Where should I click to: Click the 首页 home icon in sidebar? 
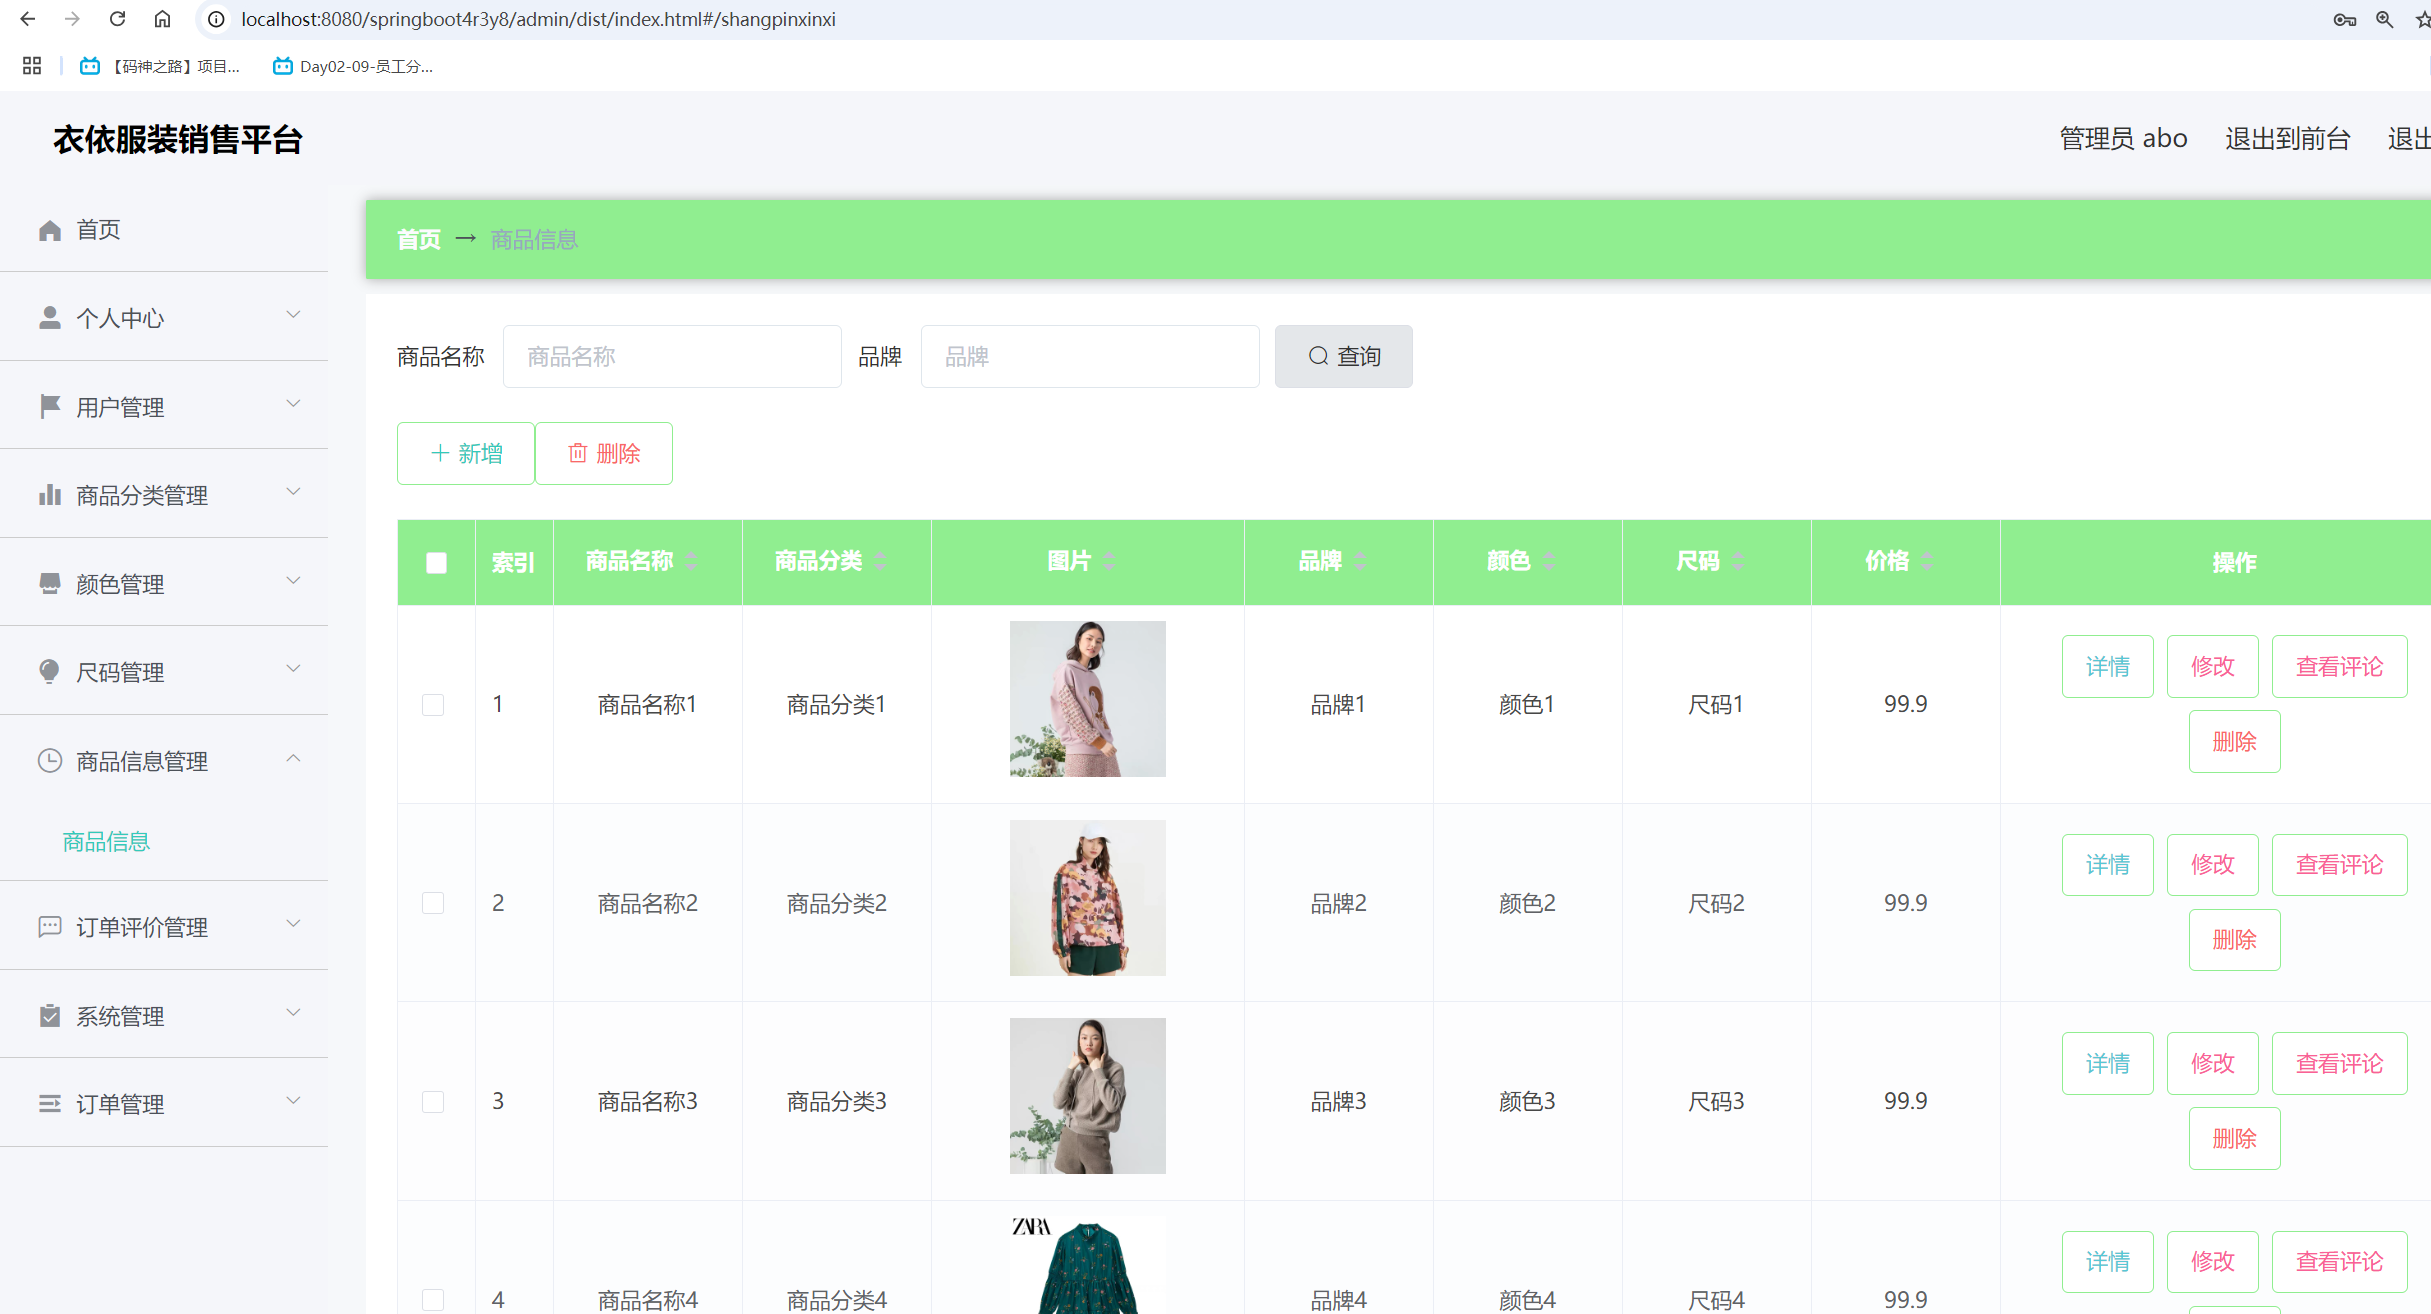click(51, 229)
